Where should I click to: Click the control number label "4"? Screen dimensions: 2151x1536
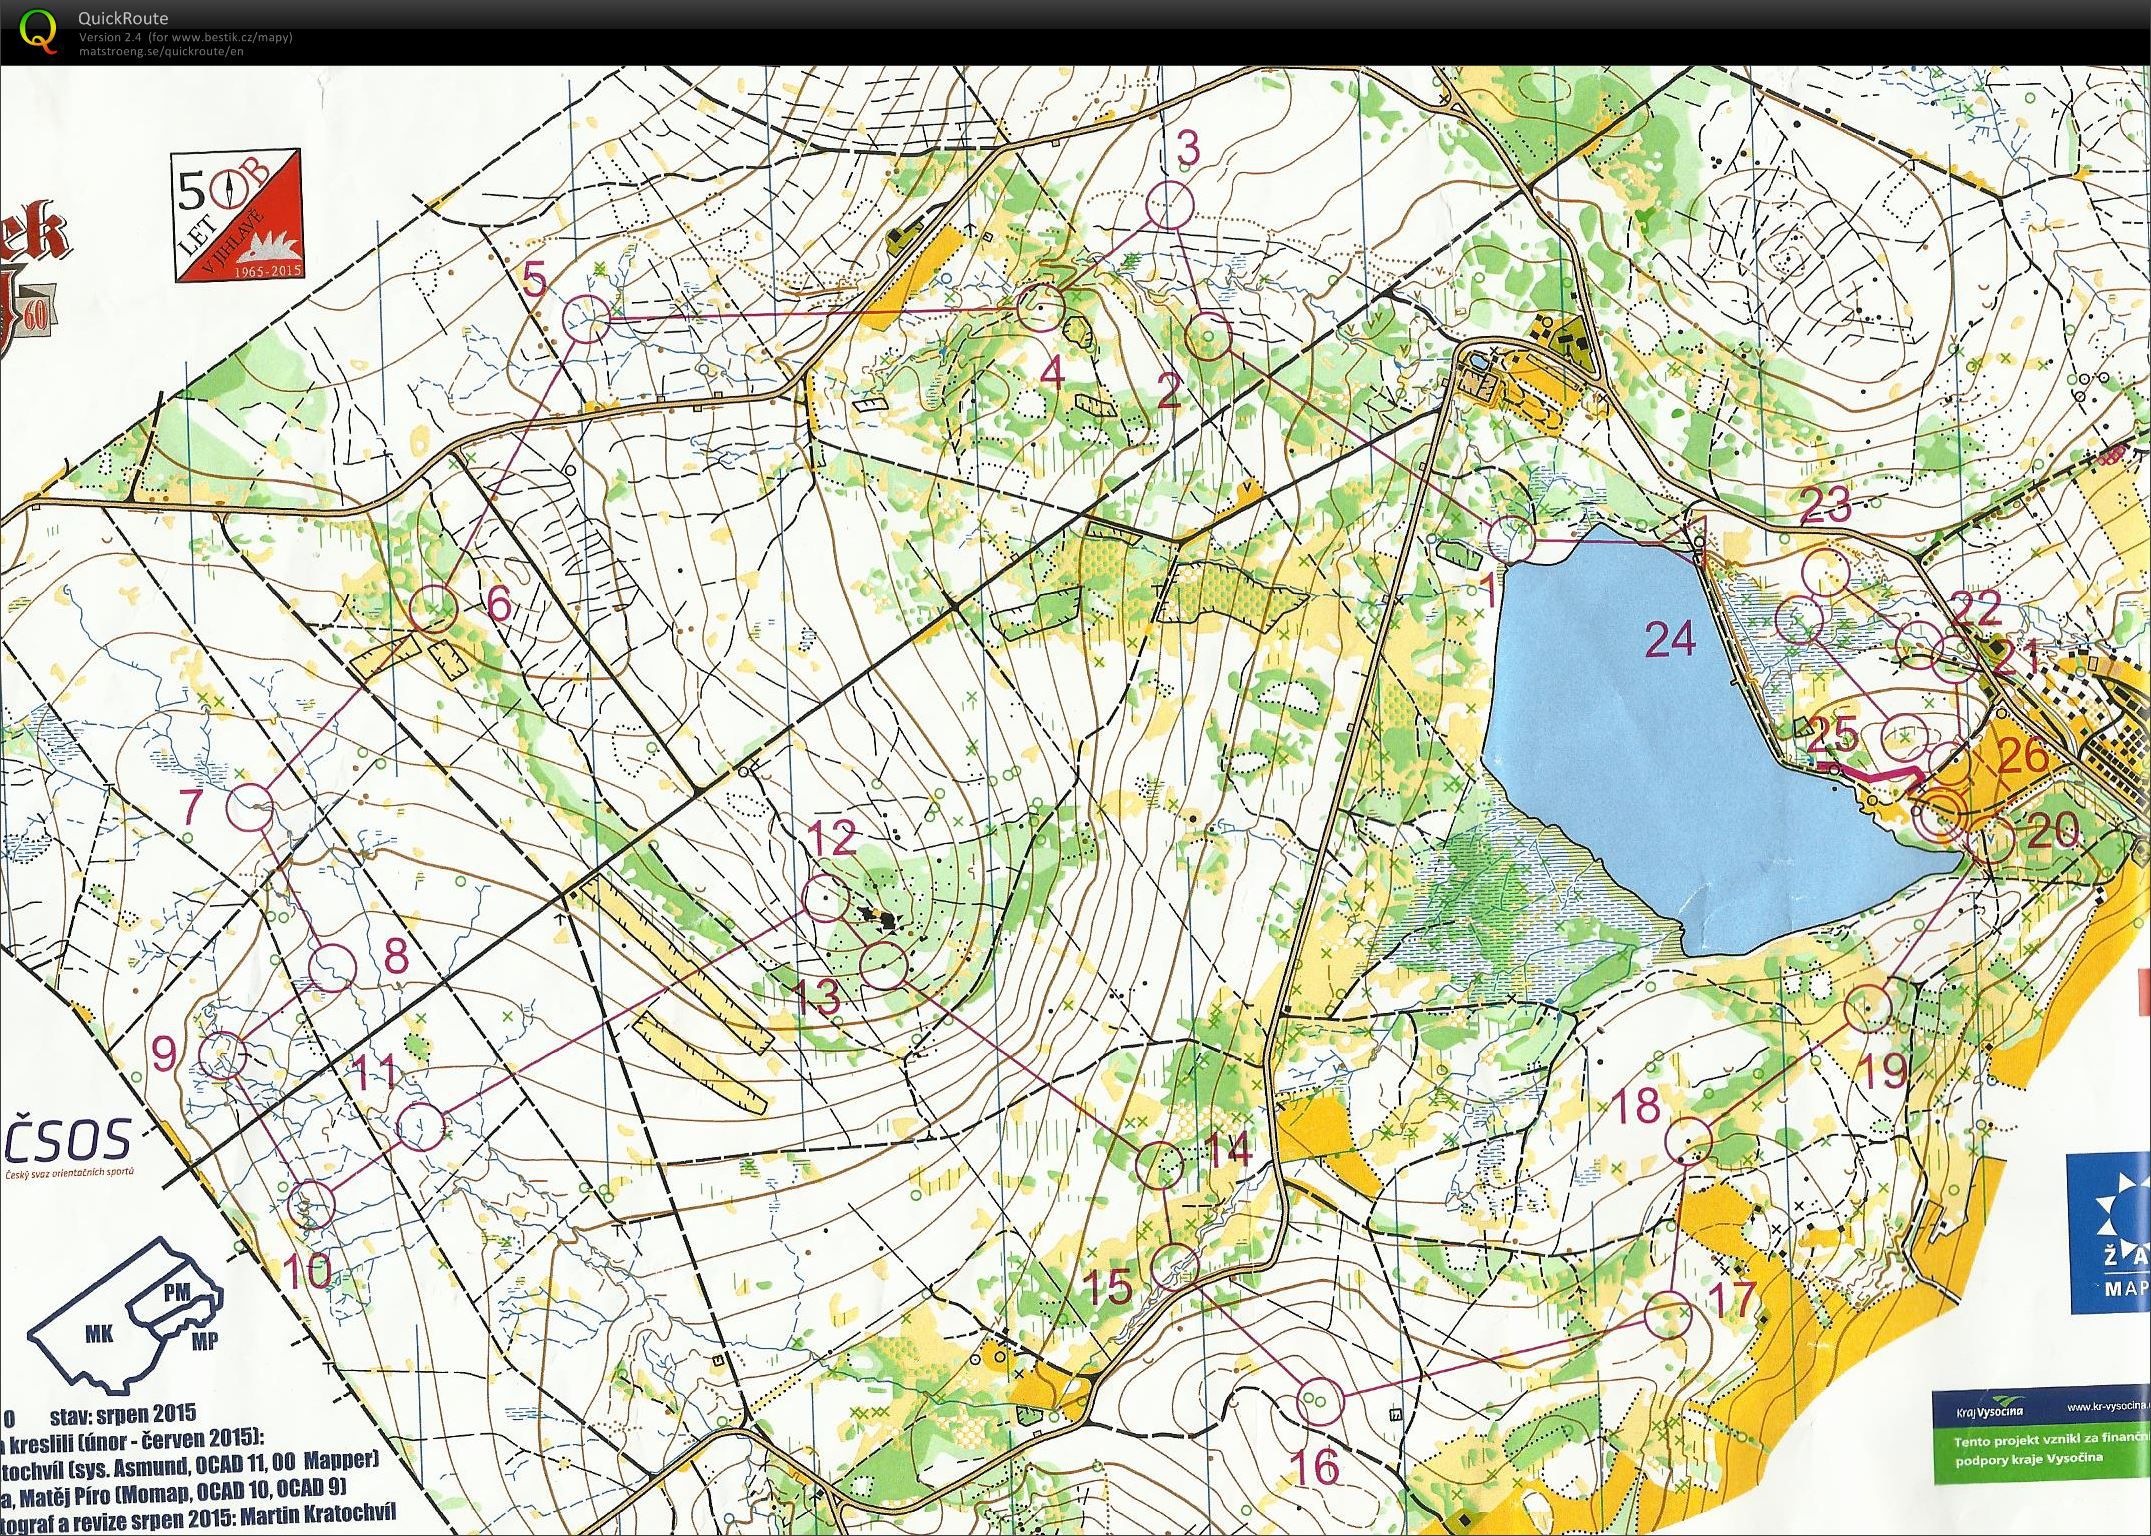pyautogui.click(x=1051, y=373)
